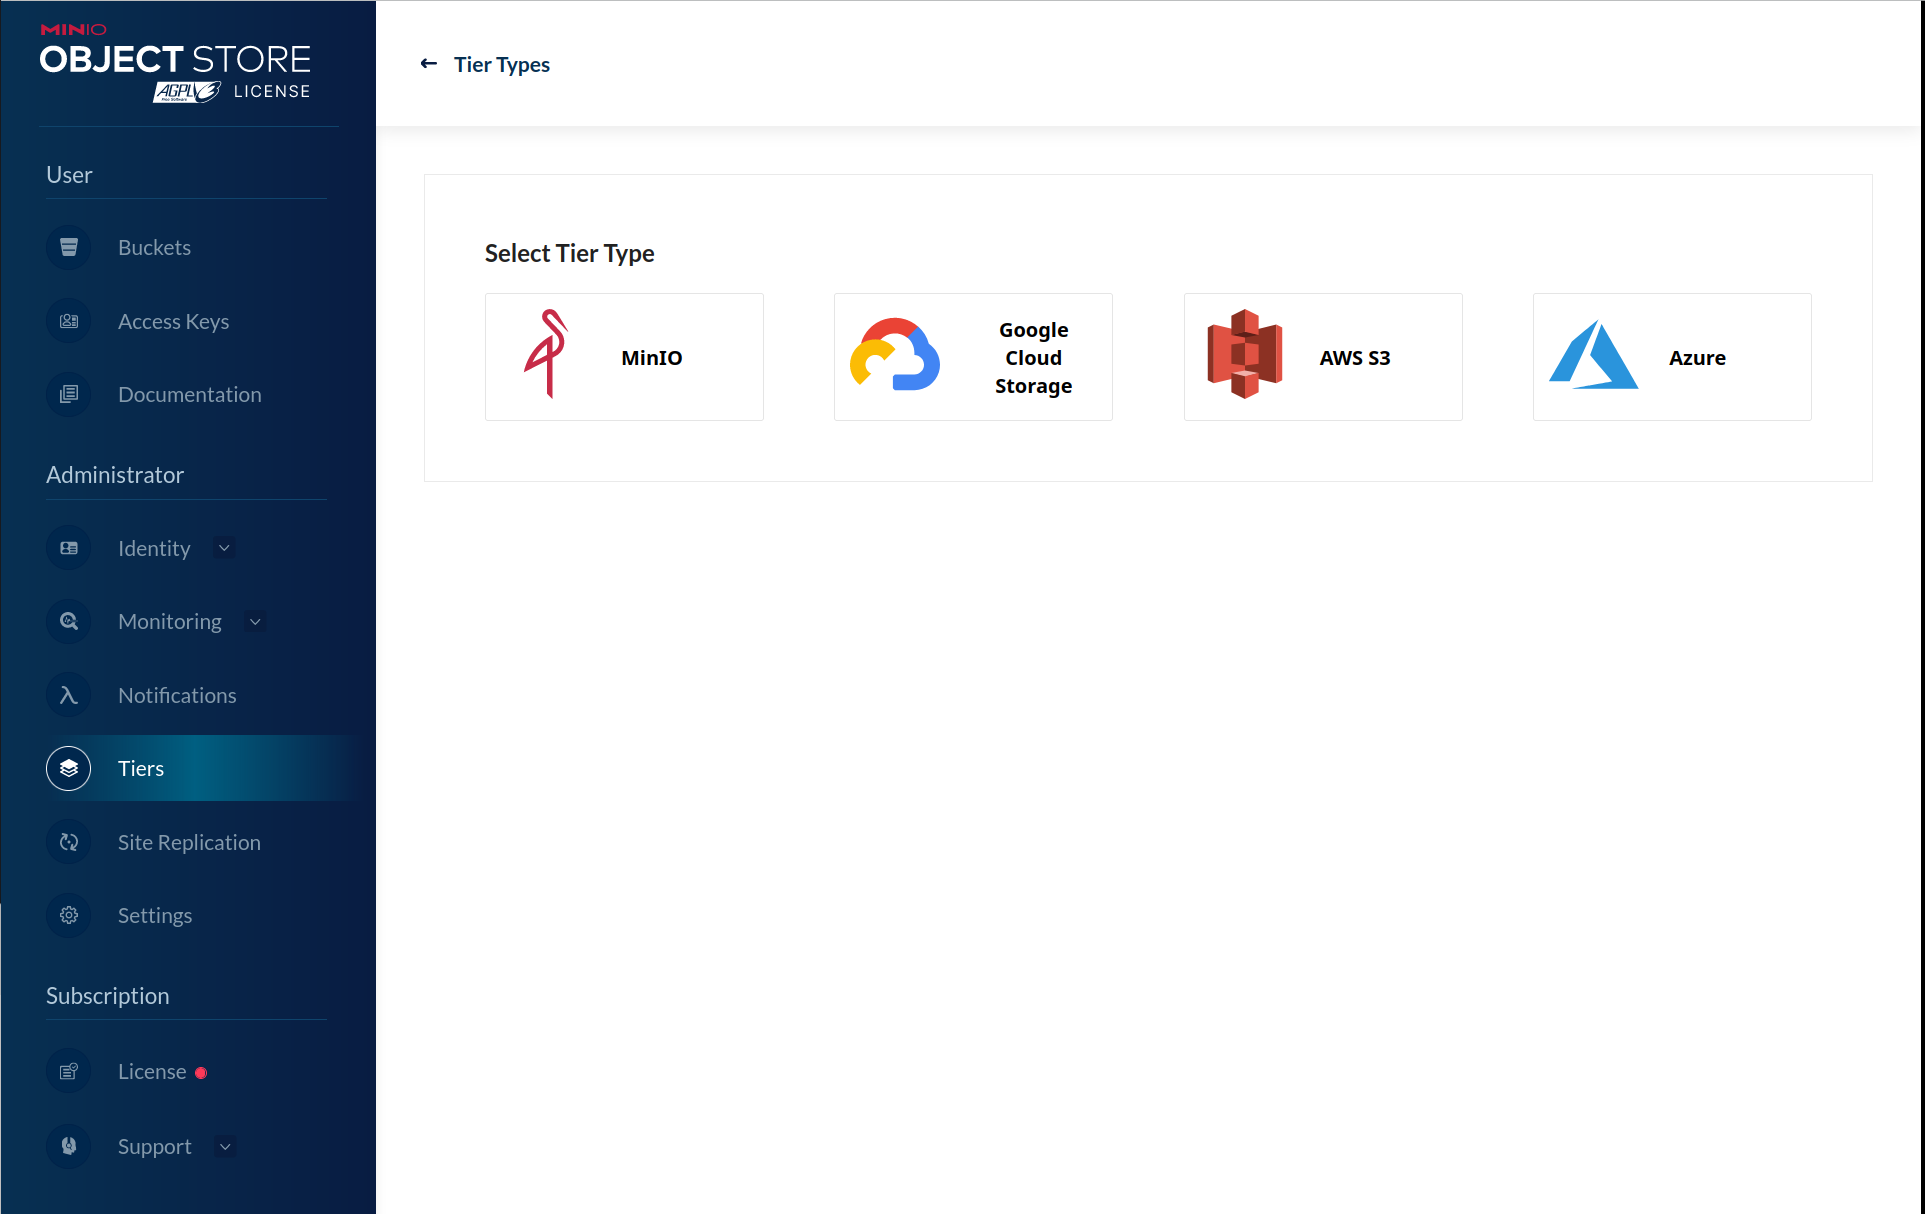Image resolution: width=1925 pixels, height=1214 pixels.
Task: Click the Access Keys sidebar icon
Action: point(69,321)
